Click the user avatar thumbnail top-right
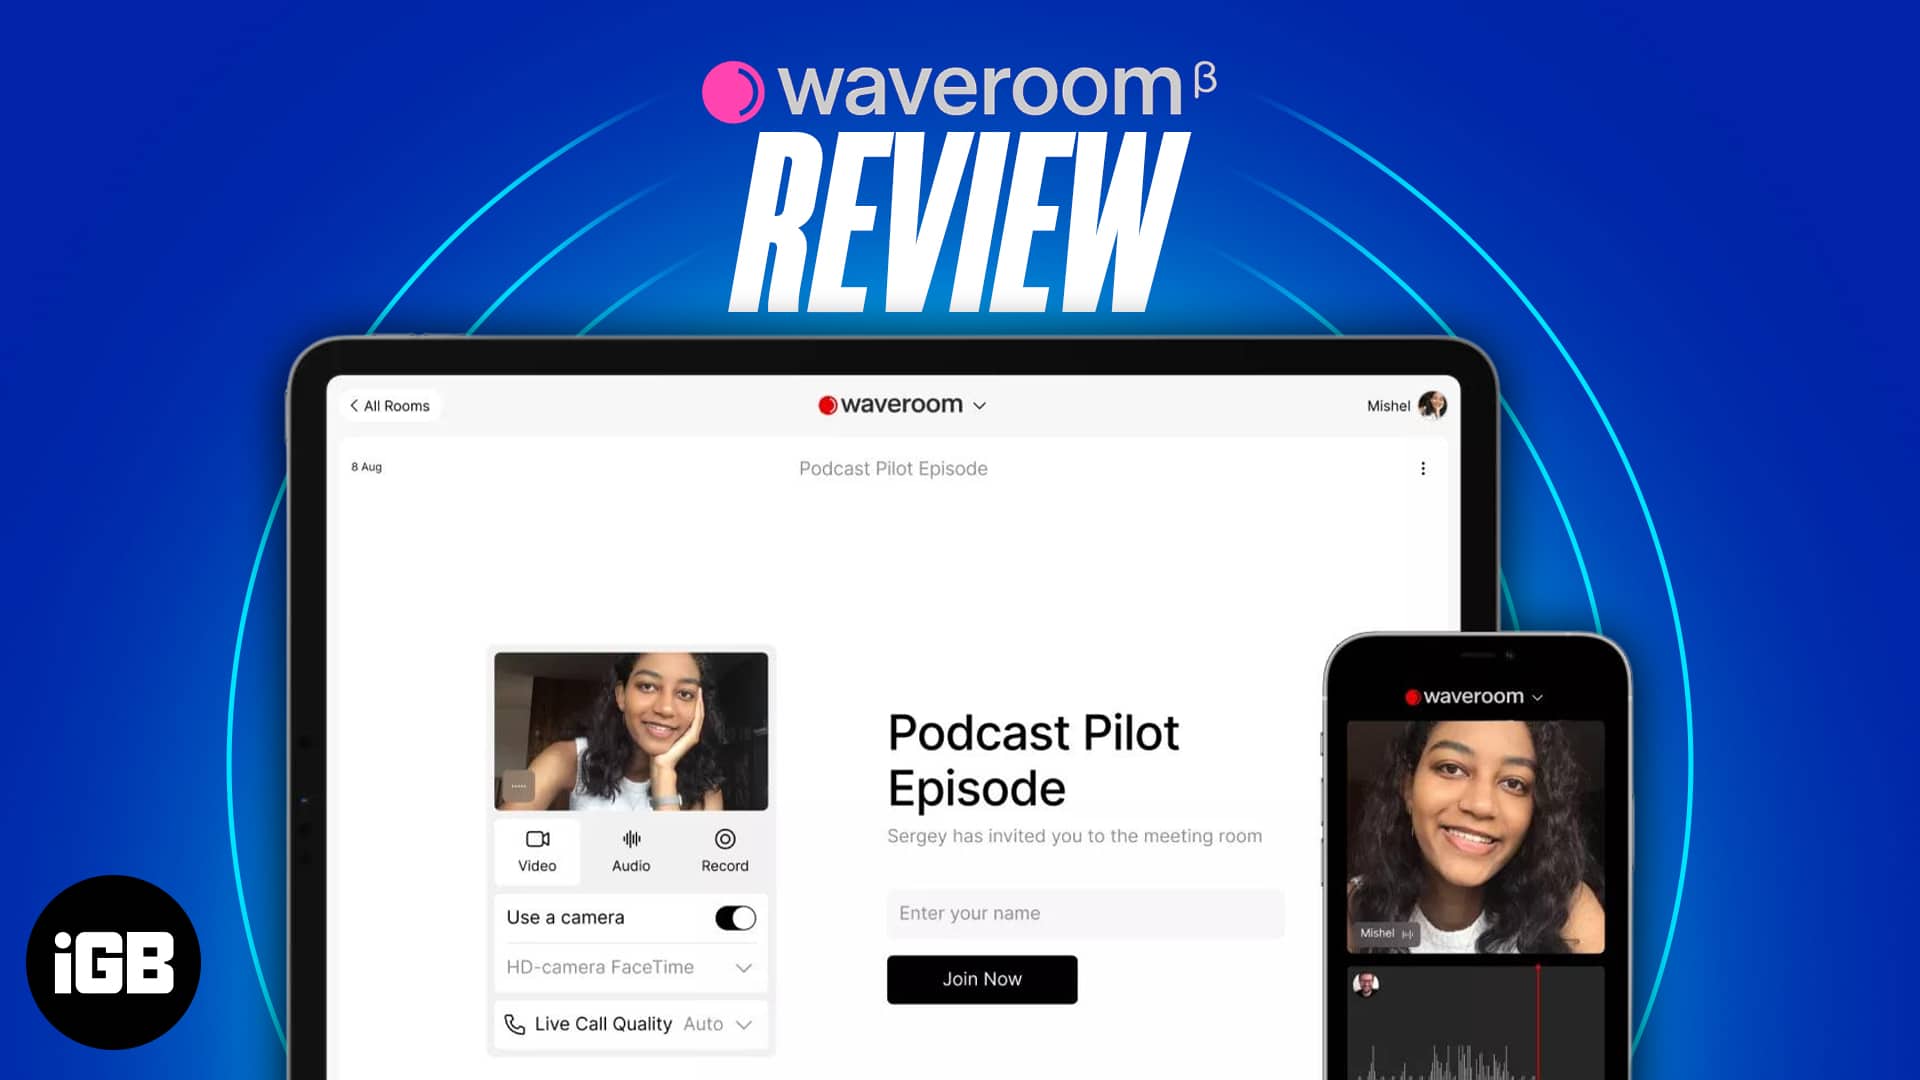 tap(1436, 405)
